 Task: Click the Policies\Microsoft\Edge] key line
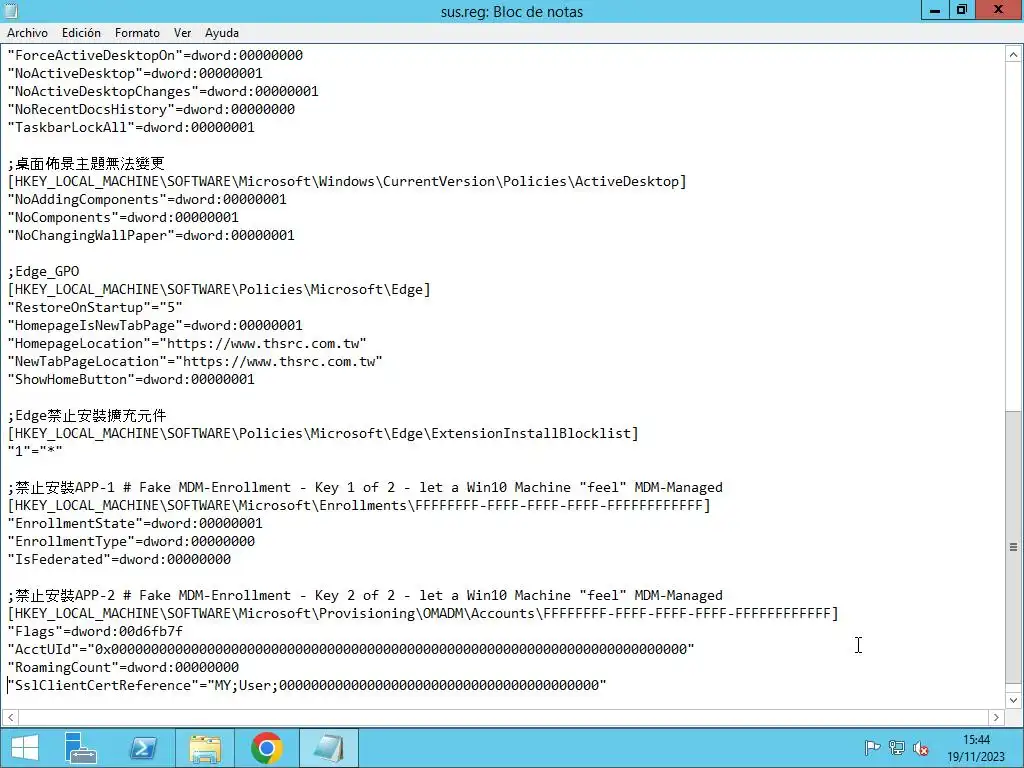(219, 289)
